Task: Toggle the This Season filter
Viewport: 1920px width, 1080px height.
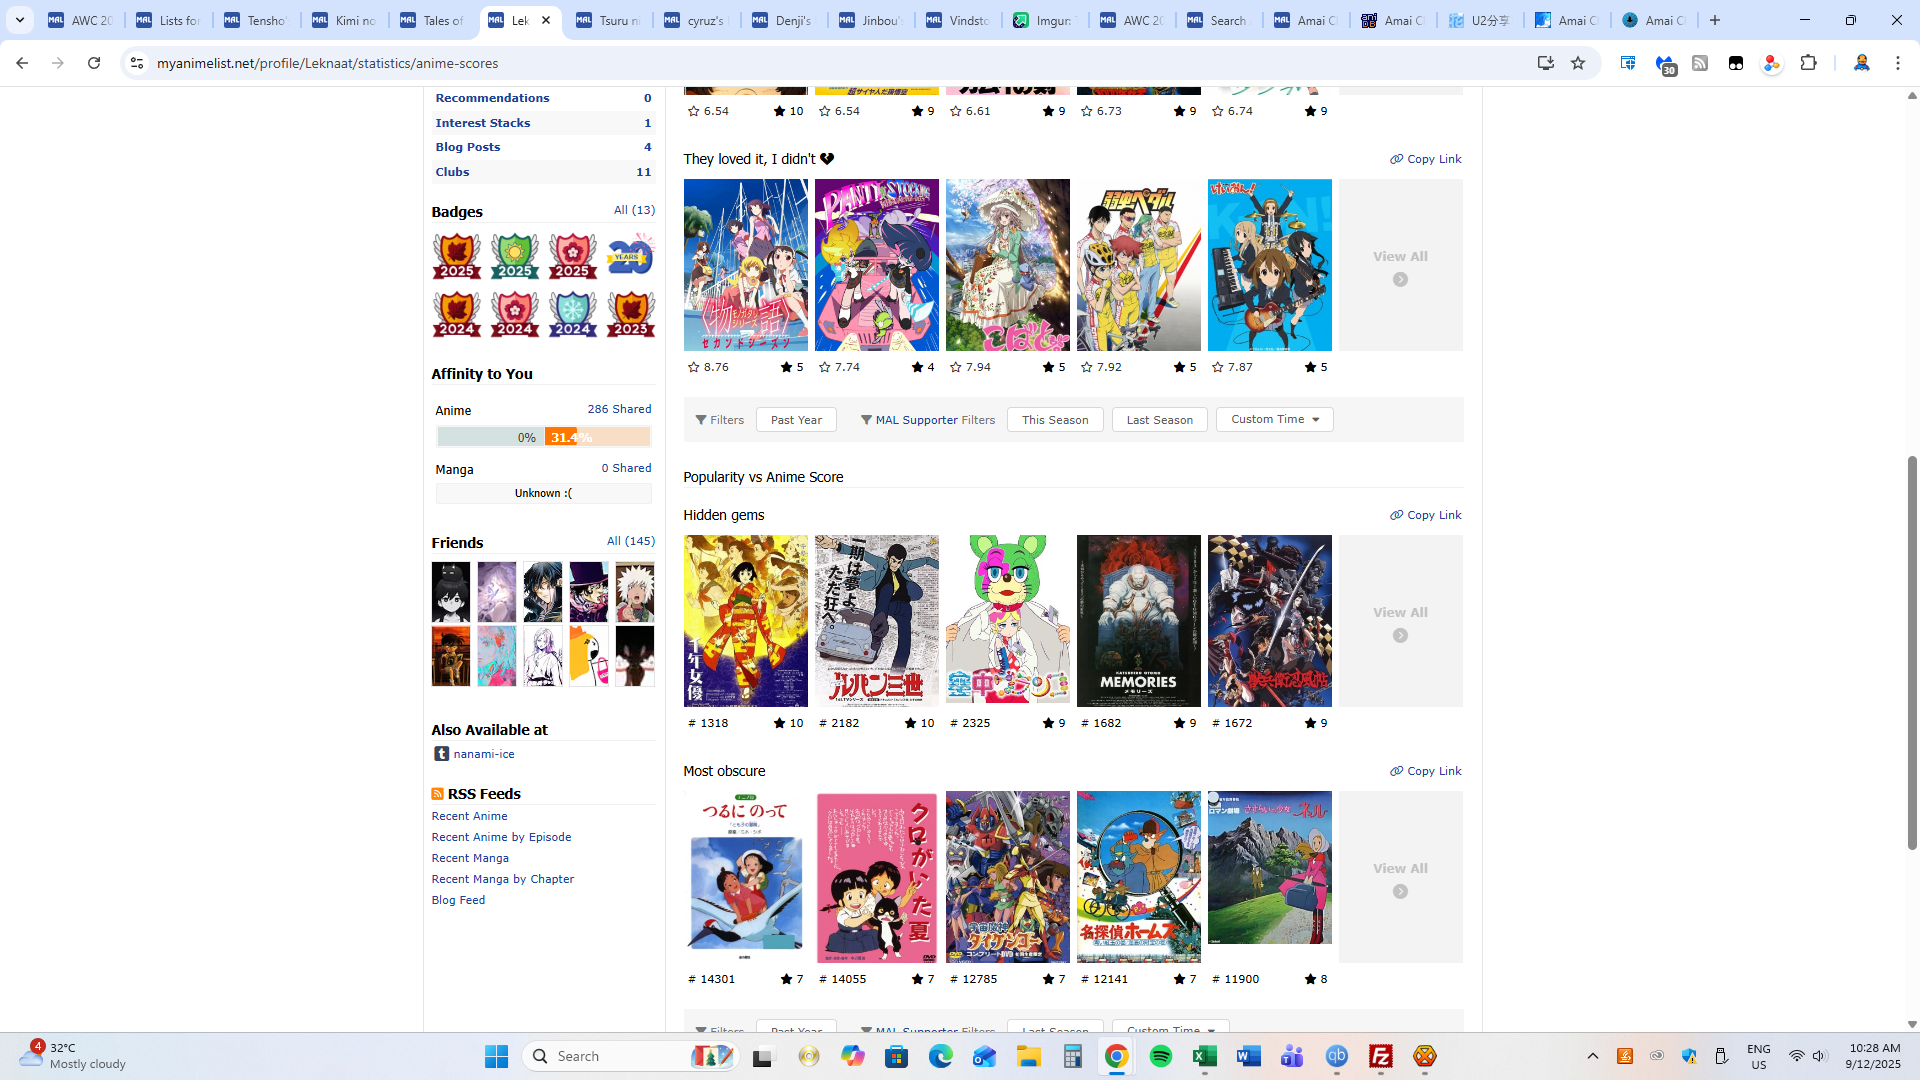Action: pyautogui.click(x=1054, y=420)
